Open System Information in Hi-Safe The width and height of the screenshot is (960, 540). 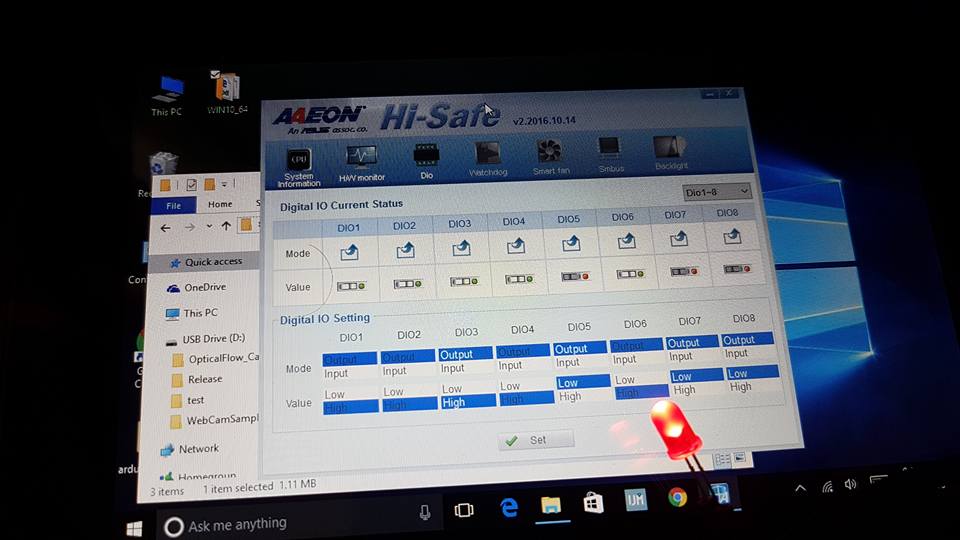click(x=299, y=167)
